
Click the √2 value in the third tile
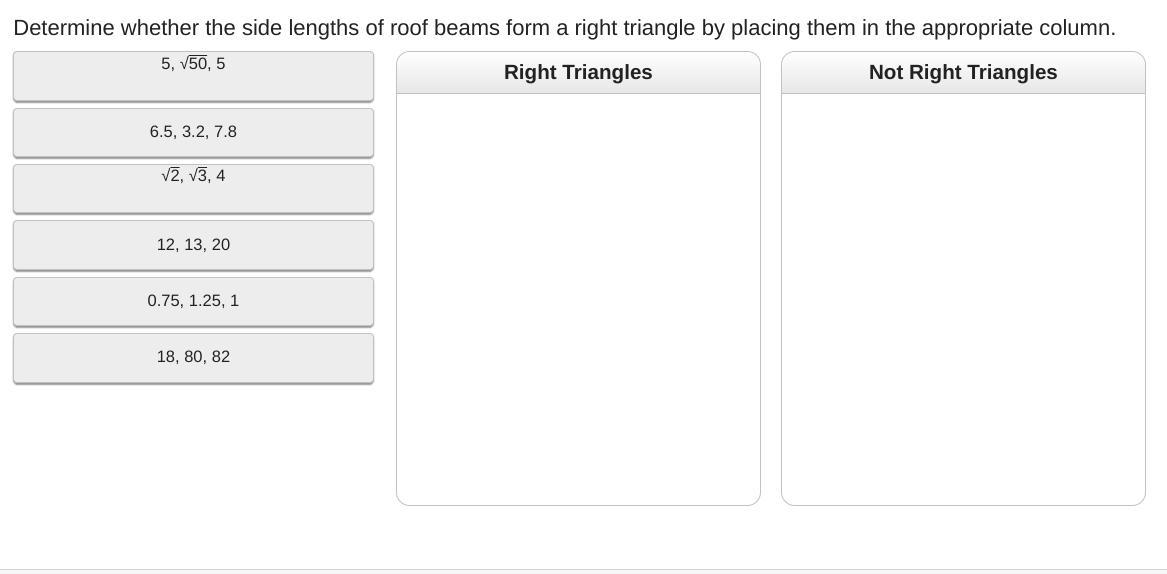tap(171, 176)
